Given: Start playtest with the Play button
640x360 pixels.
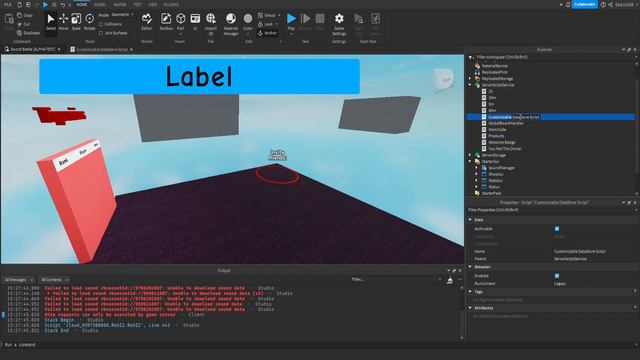Looking at the screenshot, I should (291, 22).
